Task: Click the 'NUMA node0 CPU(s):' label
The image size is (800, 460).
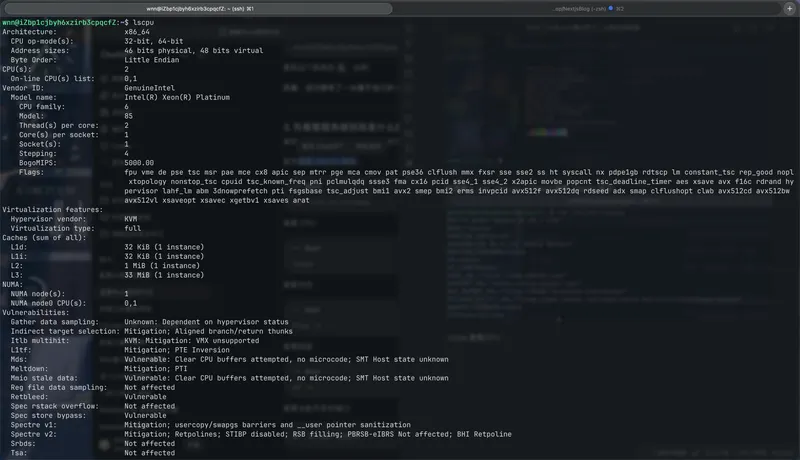Action: coord(48,303)
